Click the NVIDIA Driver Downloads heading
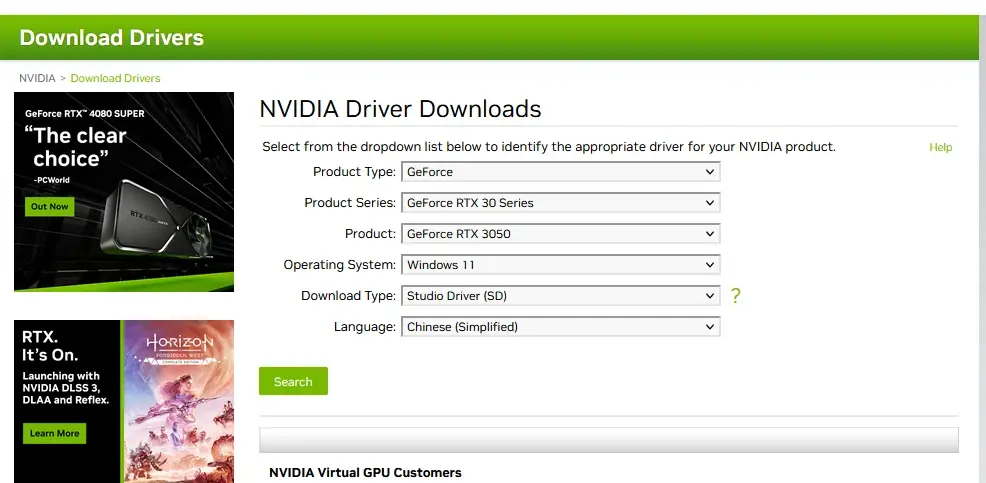 (400, 109)
